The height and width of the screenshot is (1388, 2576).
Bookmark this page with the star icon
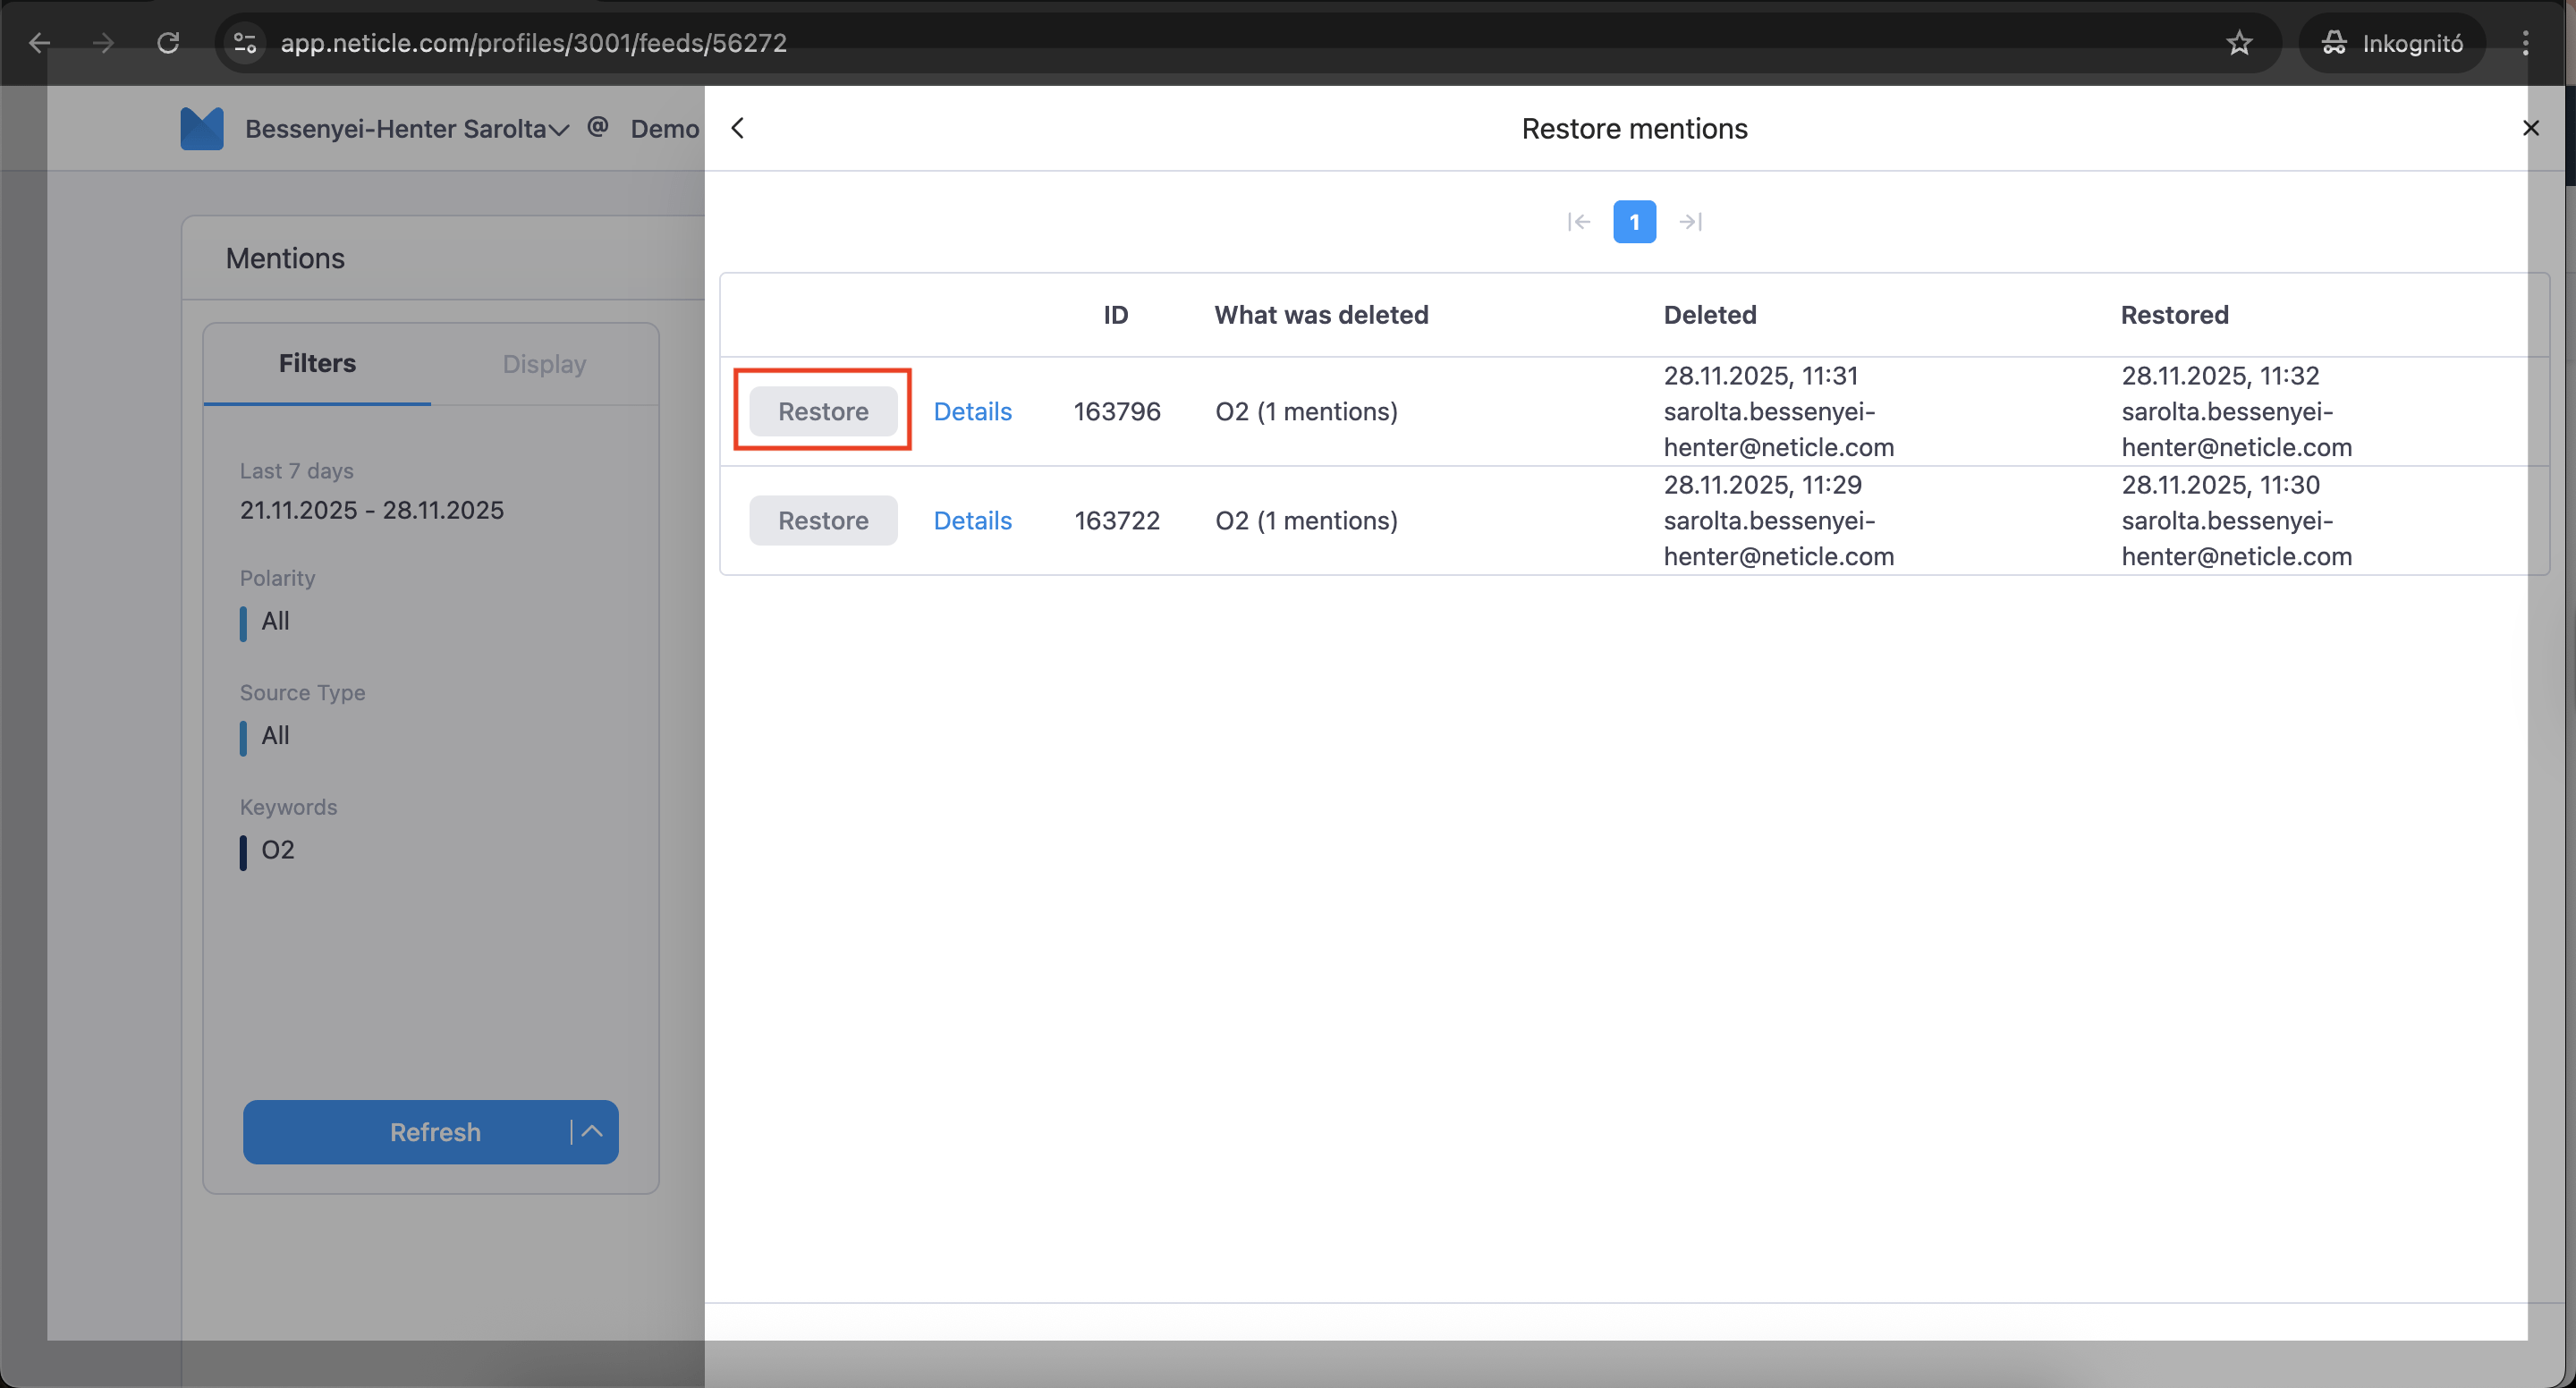(x=2239, y=43)
